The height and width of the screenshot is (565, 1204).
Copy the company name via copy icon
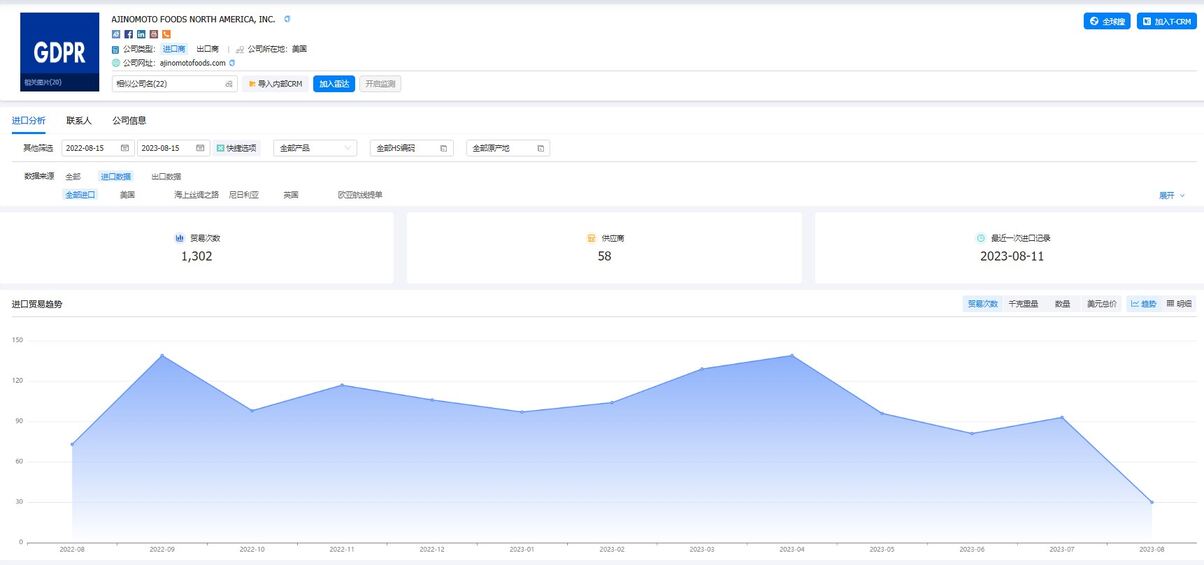pyautogui.click(x=288, y=19)
